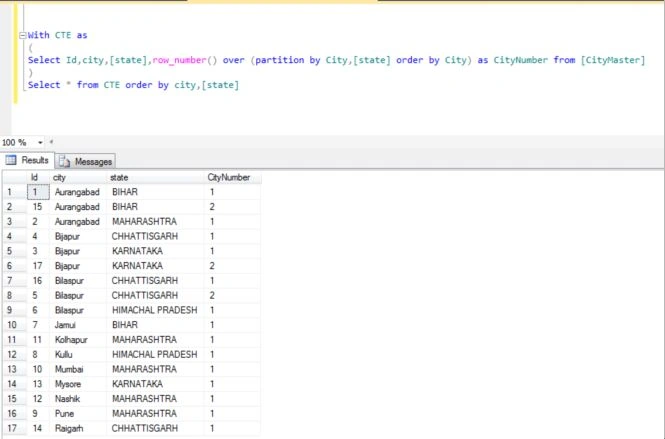This screenshot has height=439, width=665.
Task: Click the scroll arrow beside the zoom box
Action: 51,142
